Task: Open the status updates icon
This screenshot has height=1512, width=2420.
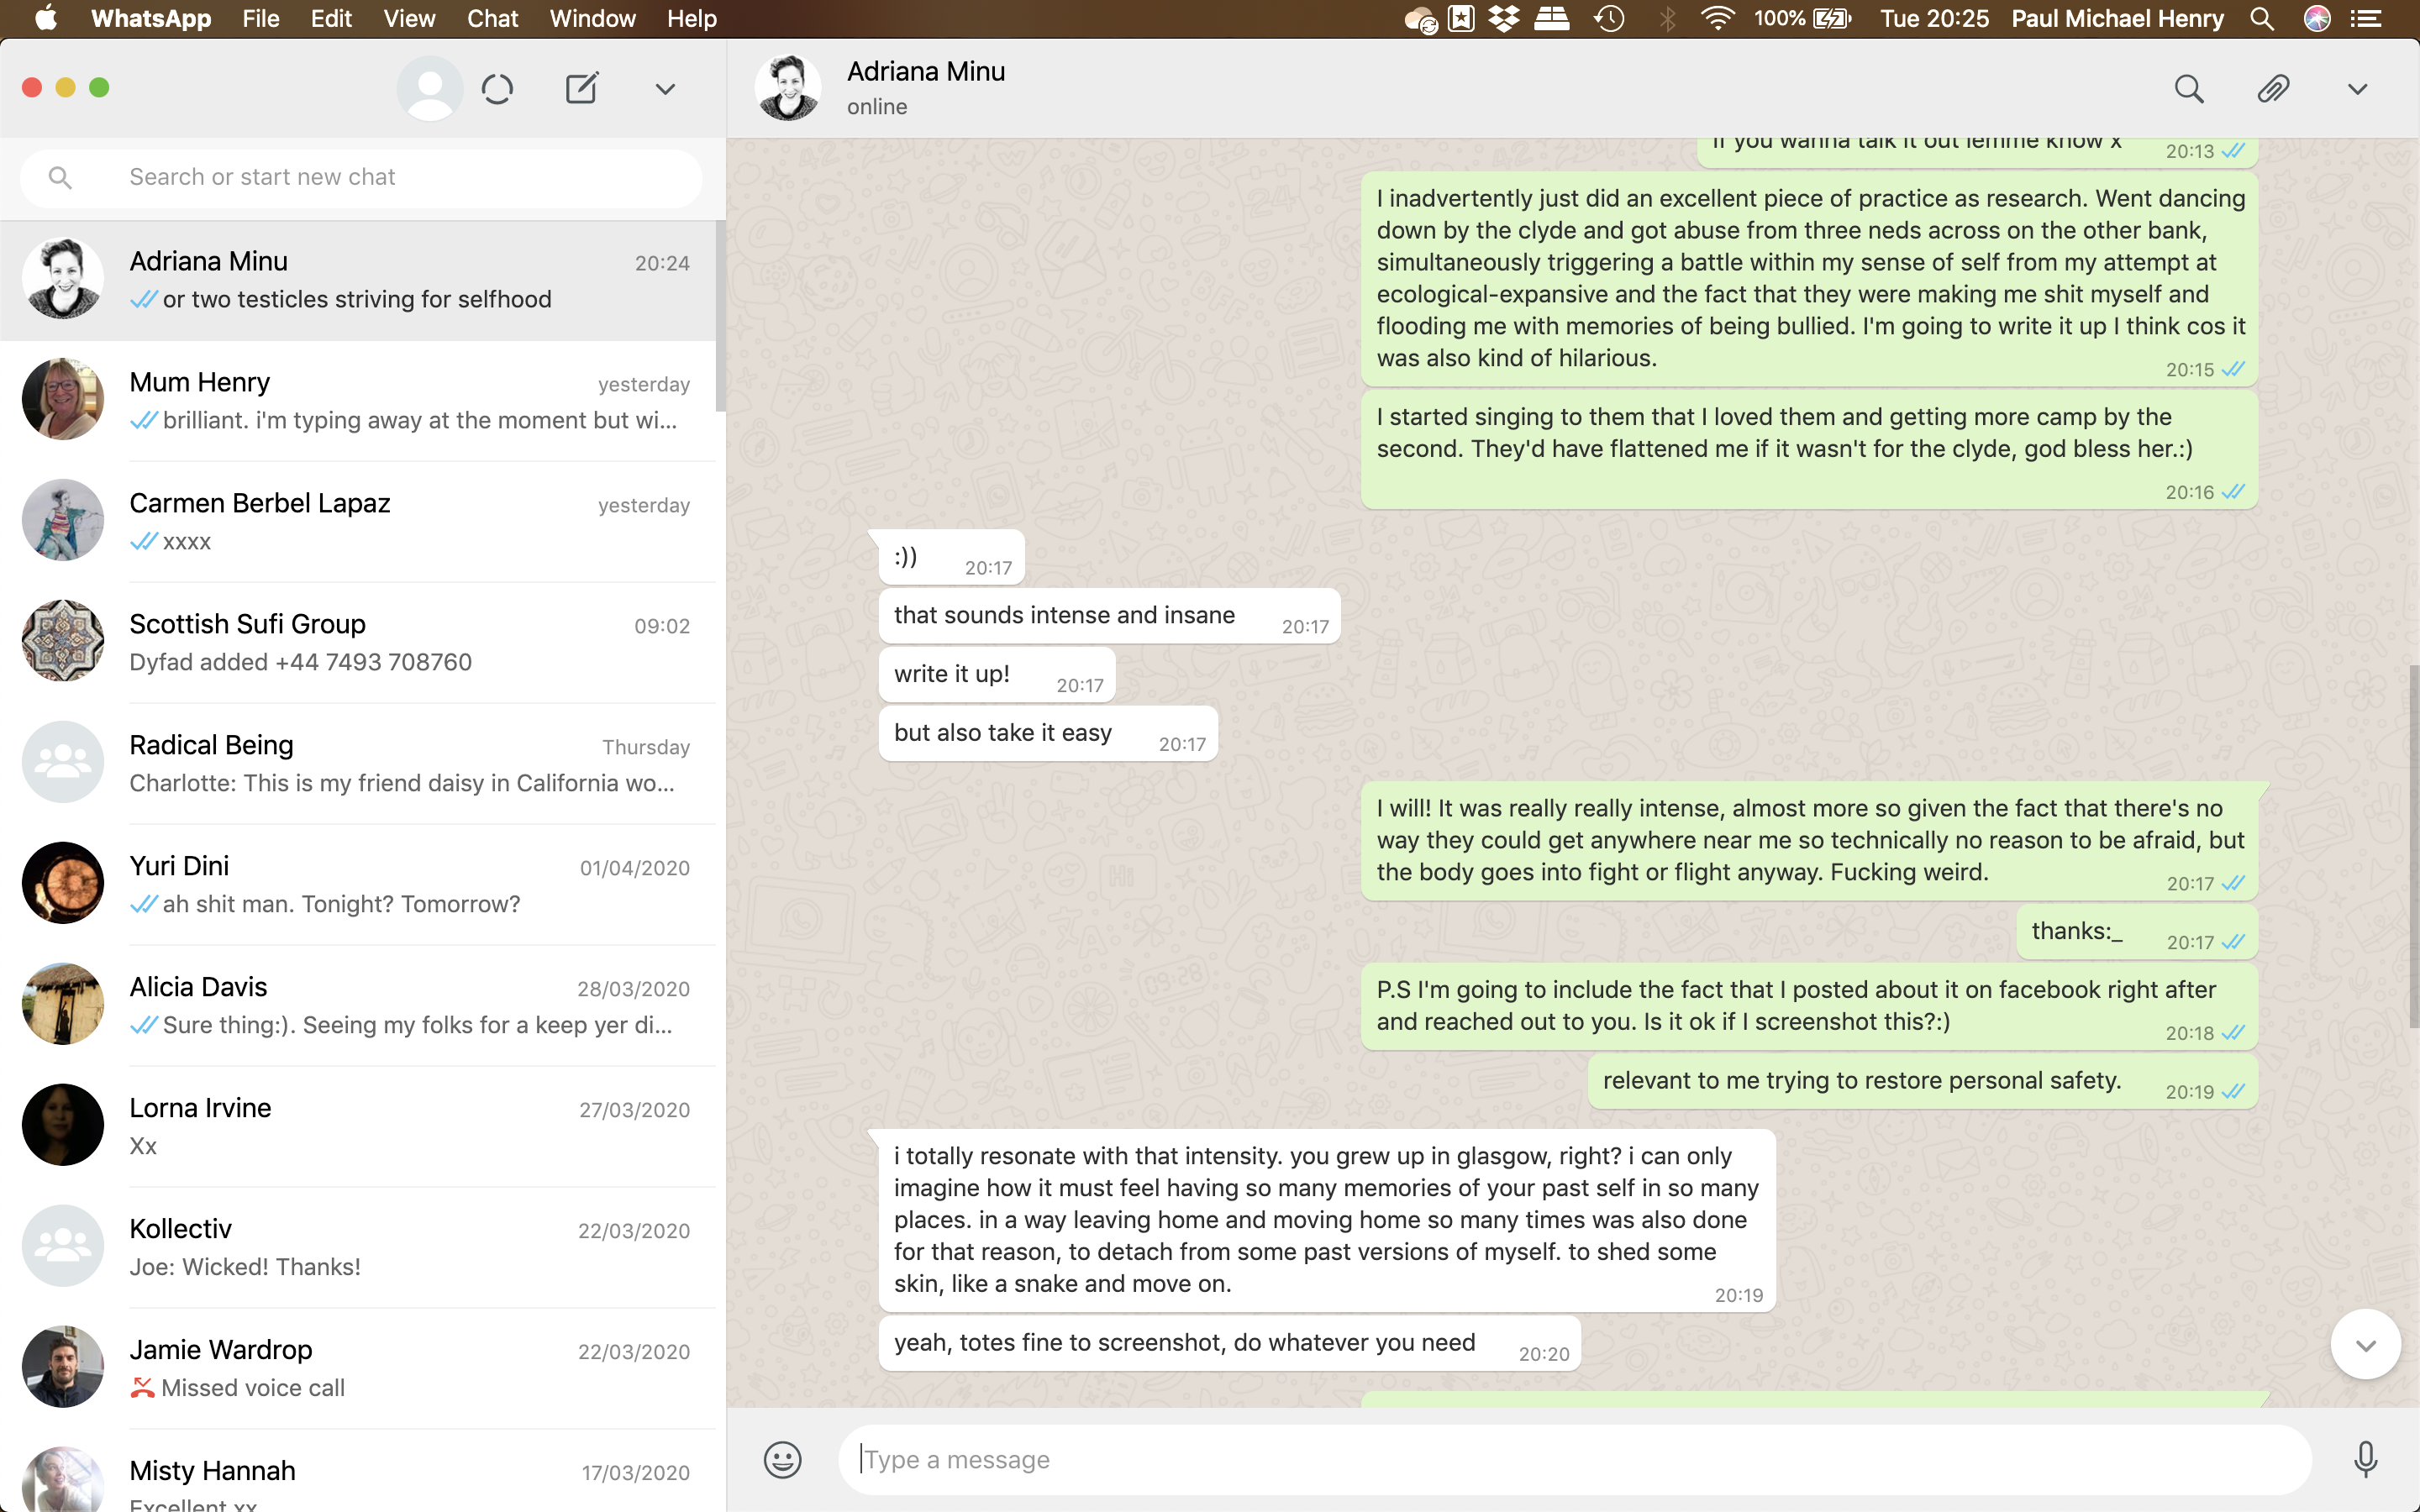Action: (x=497, y=89)
